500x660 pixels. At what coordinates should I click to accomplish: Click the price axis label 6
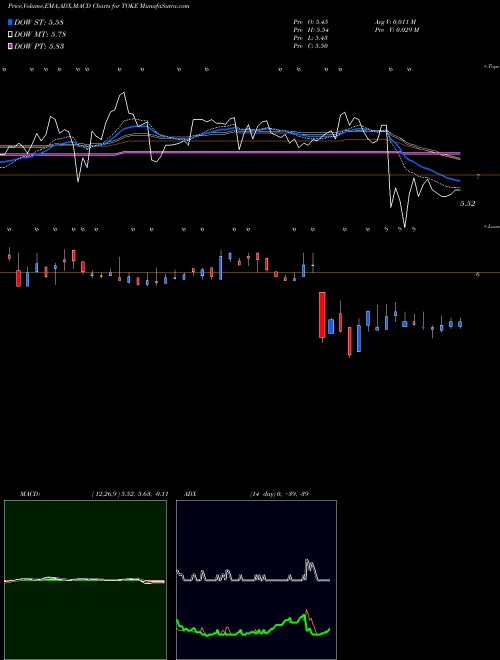478,274
